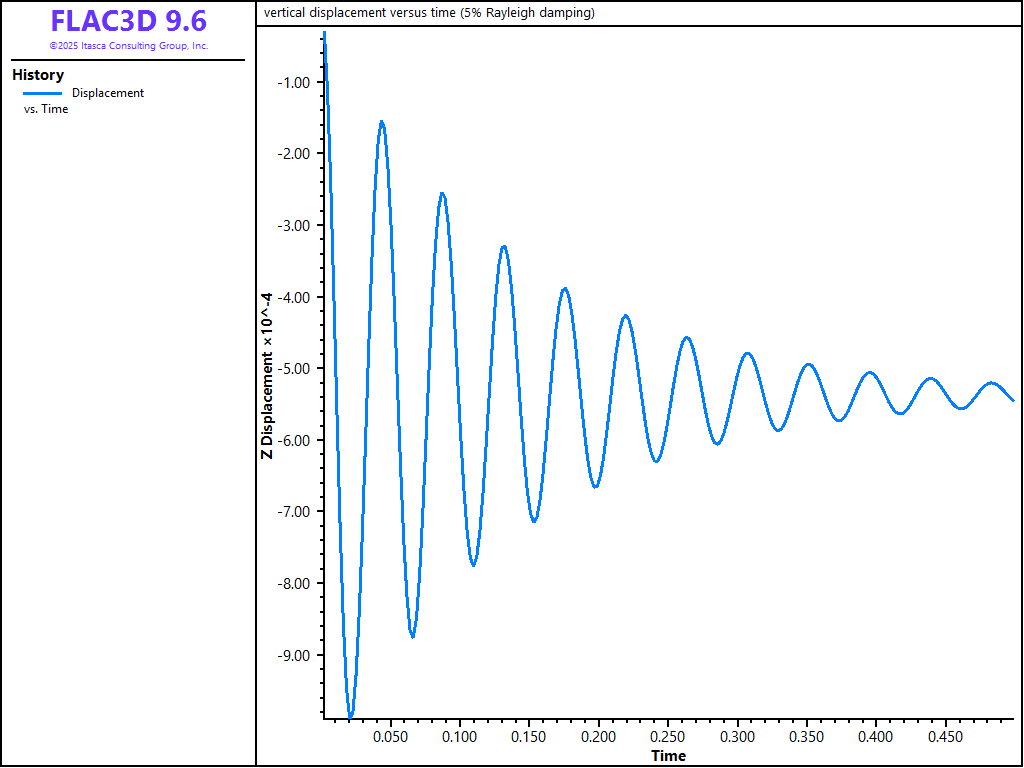Click the first curve peak near -1.50
1024x768 pixels.
pyautogui.click(x=381, y=122)
